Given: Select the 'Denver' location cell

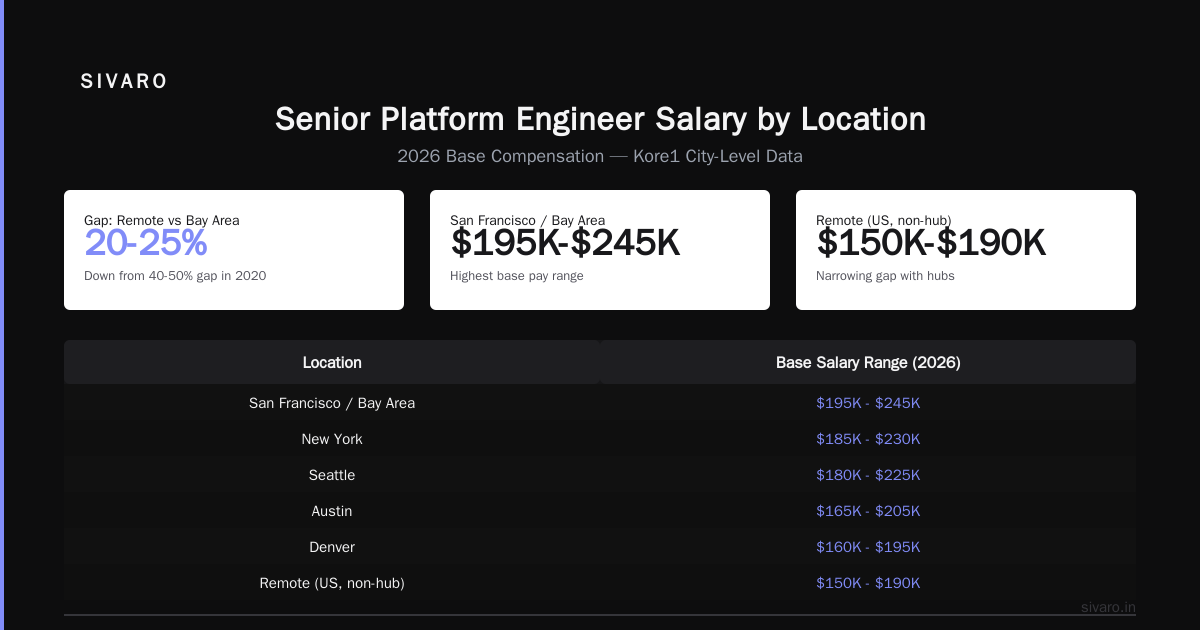Looking at the screenshot, I should point(332,547).
